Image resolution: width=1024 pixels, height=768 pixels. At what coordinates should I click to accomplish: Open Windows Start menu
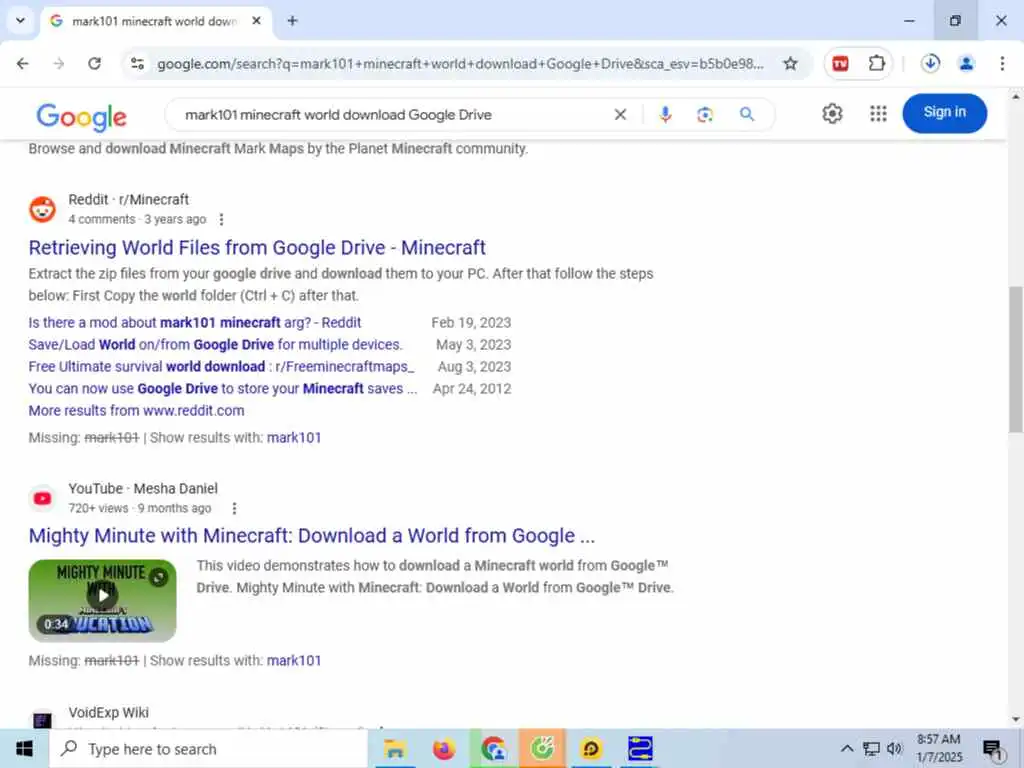click(24, 748)
